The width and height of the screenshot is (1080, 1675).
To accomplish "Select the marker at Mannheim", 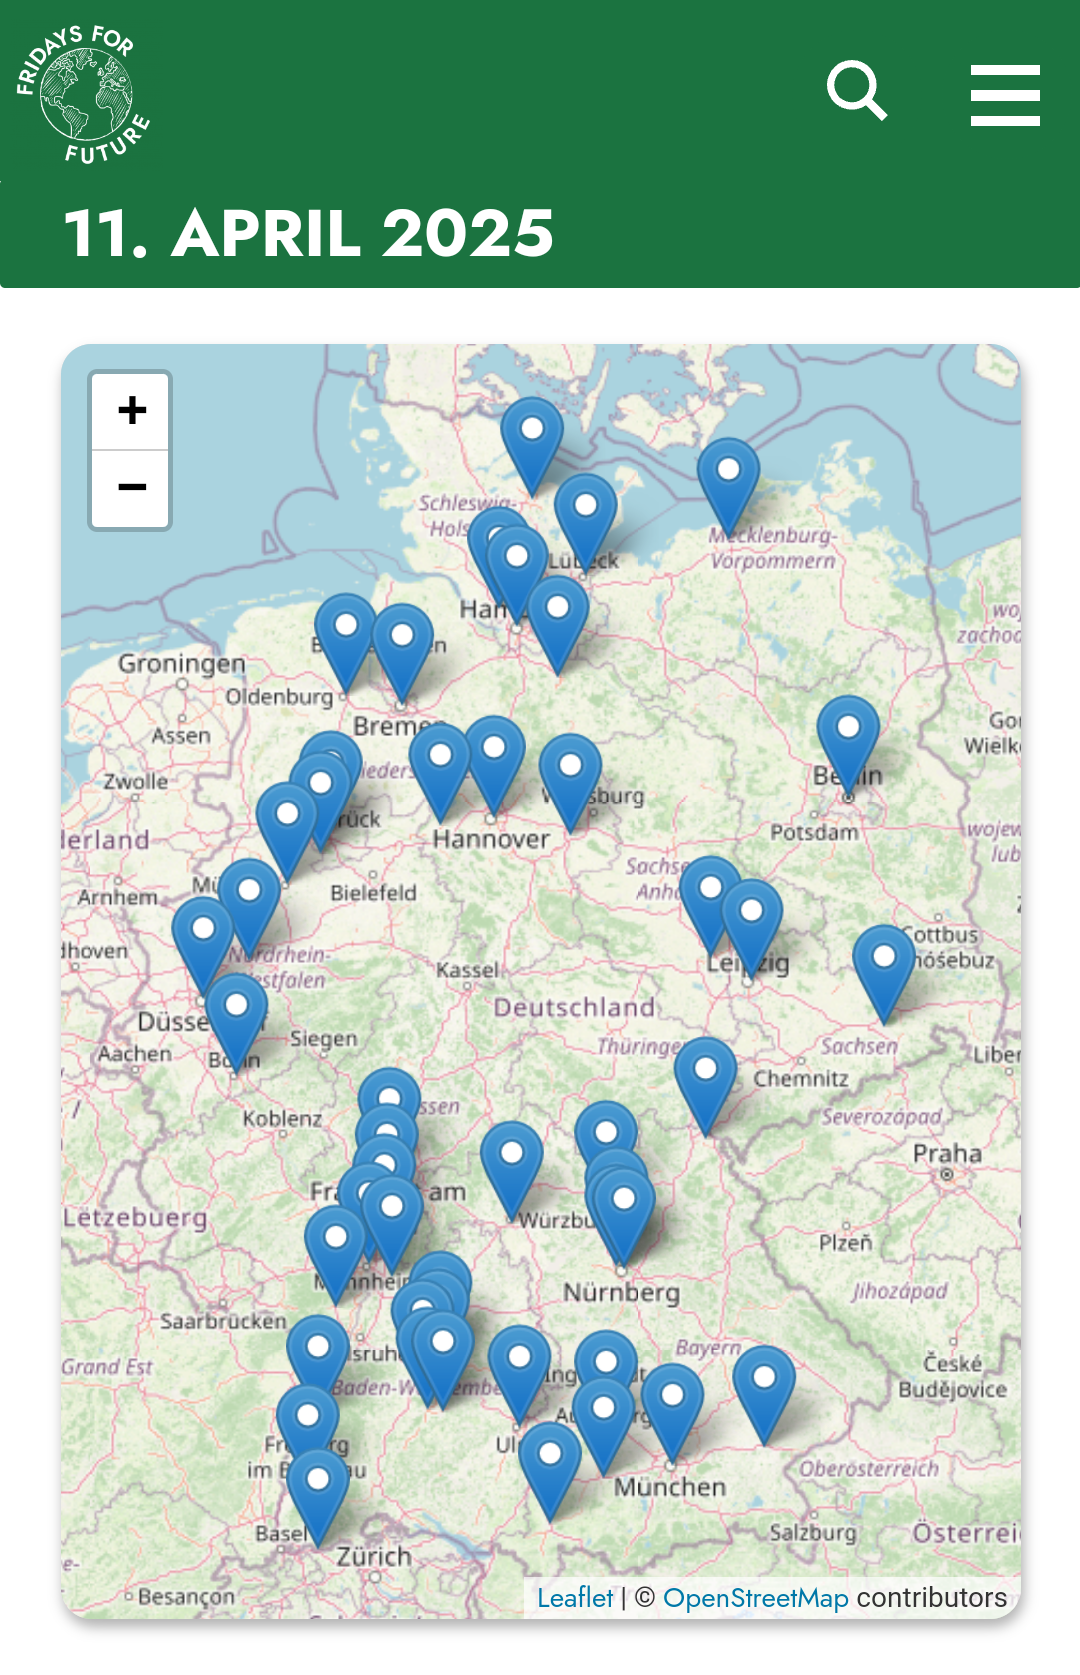I will [336, 1255].
